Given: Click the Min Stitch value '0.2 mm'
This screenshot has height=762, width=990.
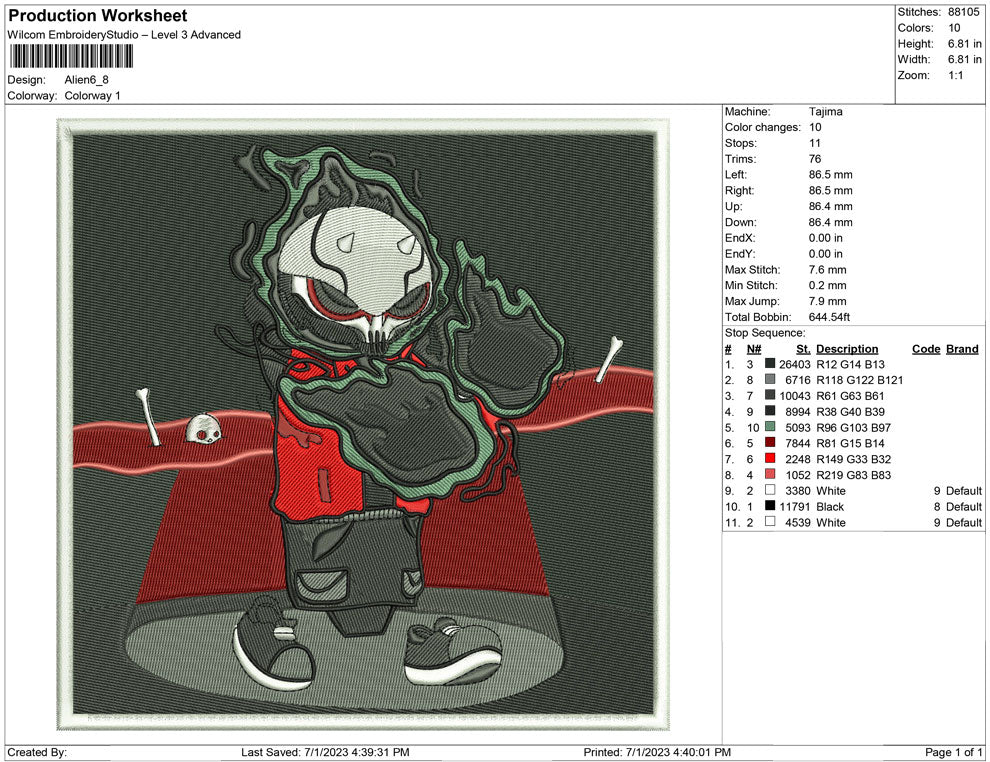Looking at the screenshot, I should pos(827,285).
